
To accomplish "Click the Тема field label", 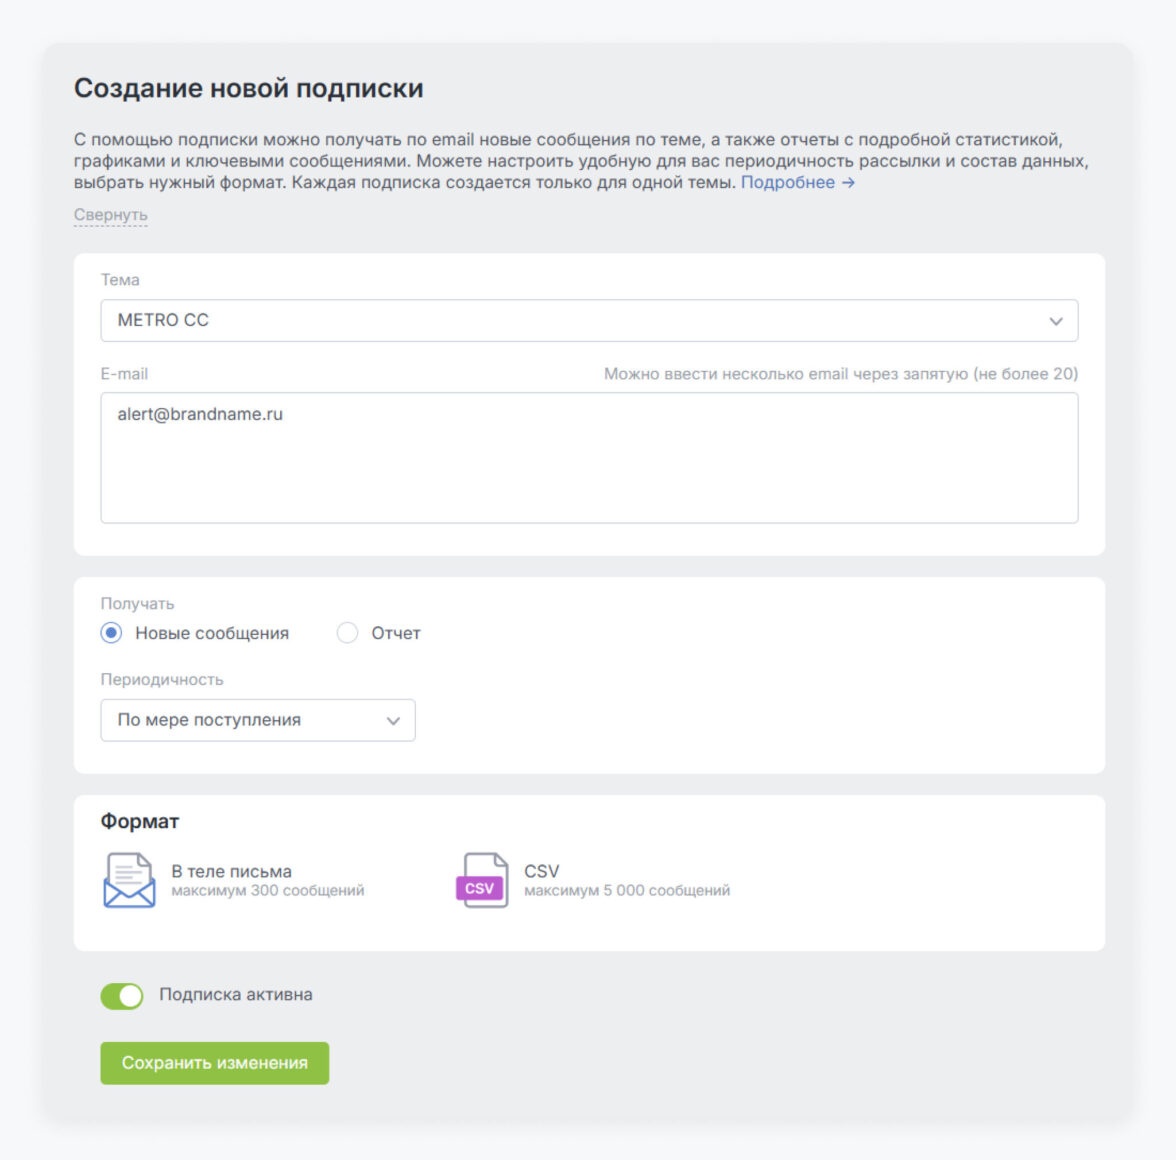I will pos(120,280).
